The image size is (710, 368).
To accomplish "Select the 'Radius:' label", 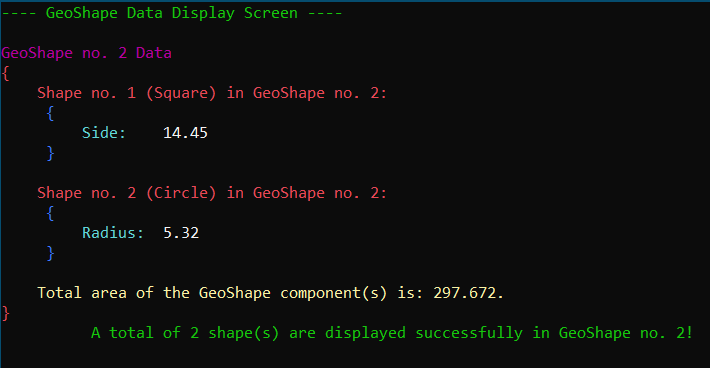I will click(x=113, y=233).
